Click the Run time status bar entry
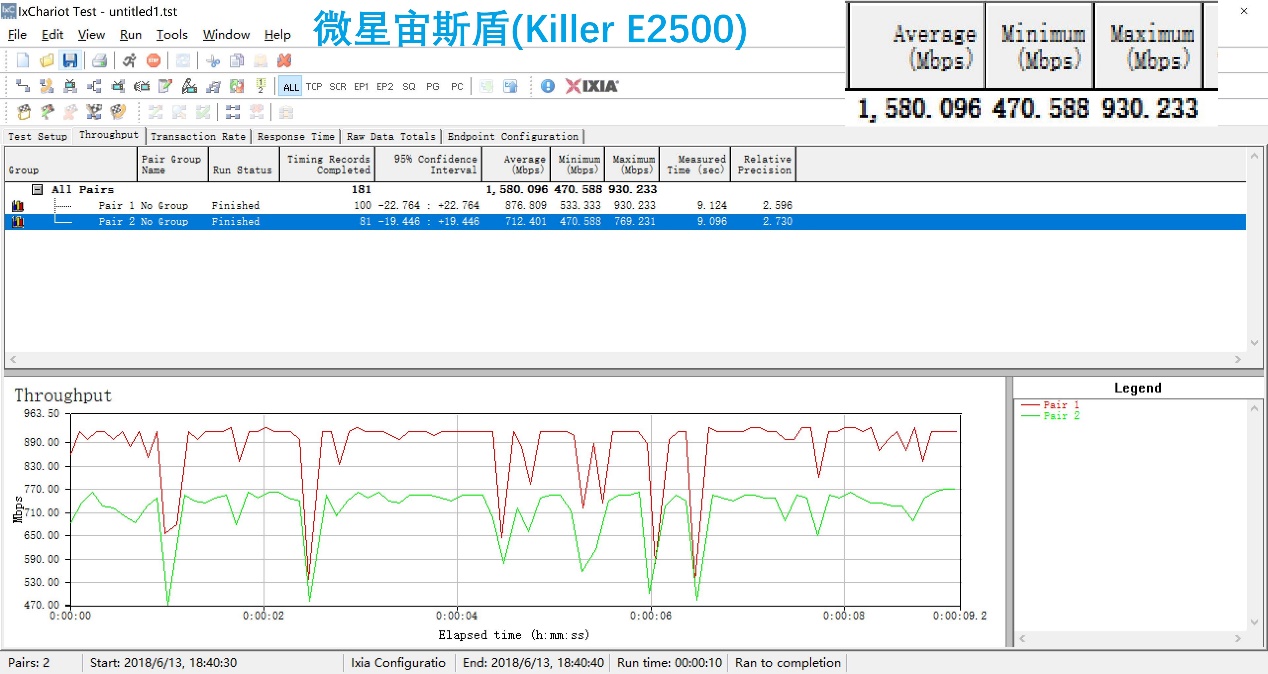 coord(669,662)
